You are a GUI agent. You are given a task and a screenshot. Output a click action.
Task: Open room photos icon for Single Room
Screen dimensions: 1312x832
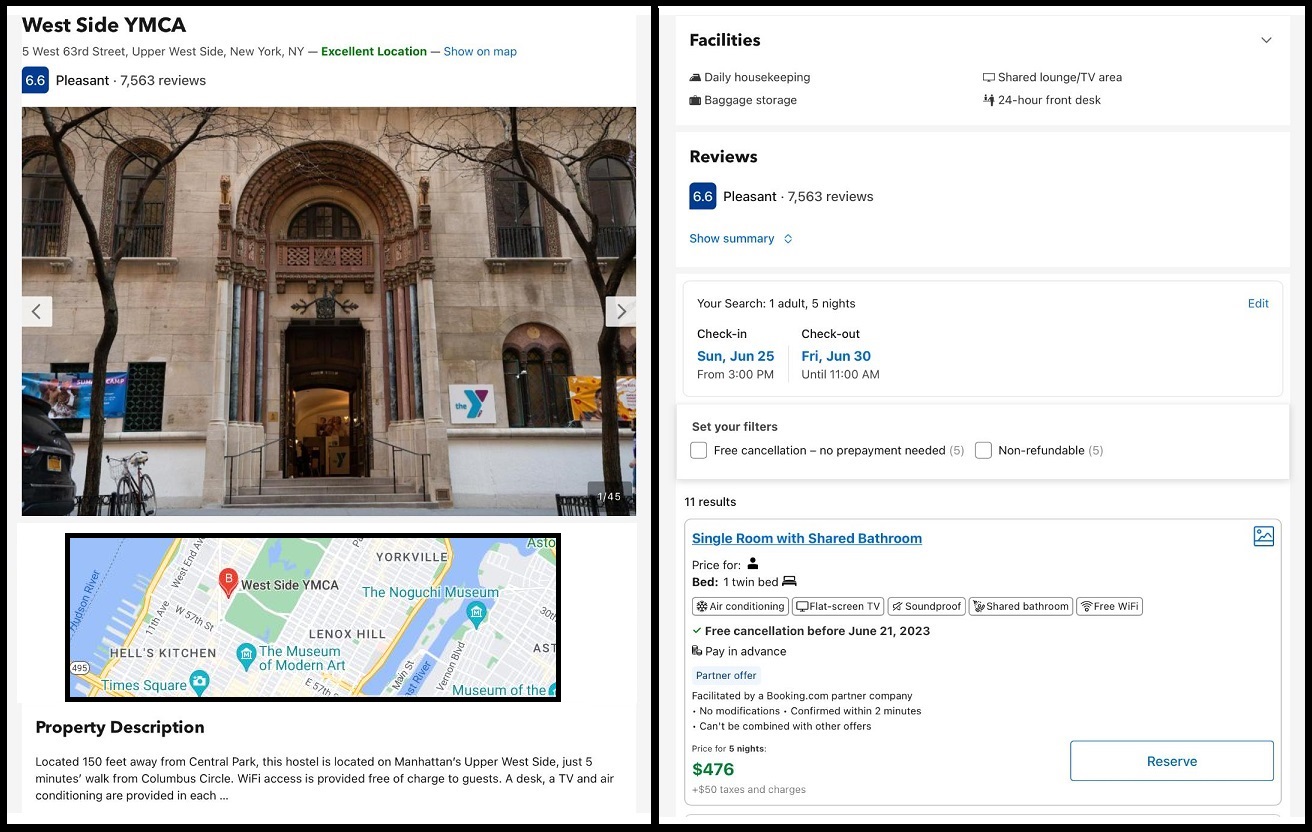(1264, 536)
